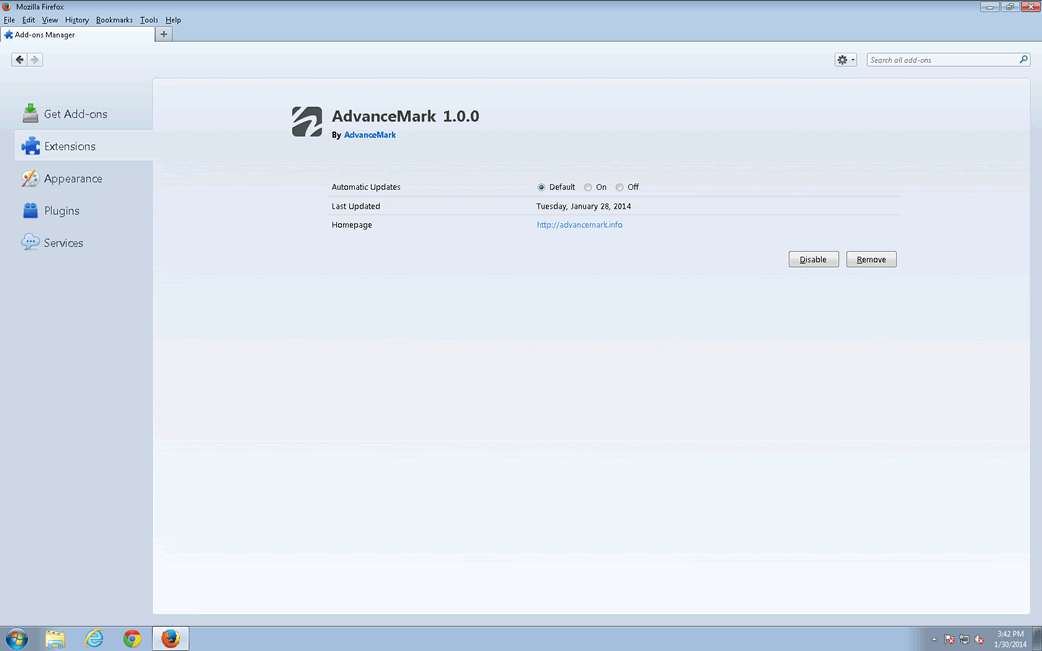The width and height of the screenshot is (1042, 651).
Task: Set Automatic Updates to On
Action: [x=588, y=187]
